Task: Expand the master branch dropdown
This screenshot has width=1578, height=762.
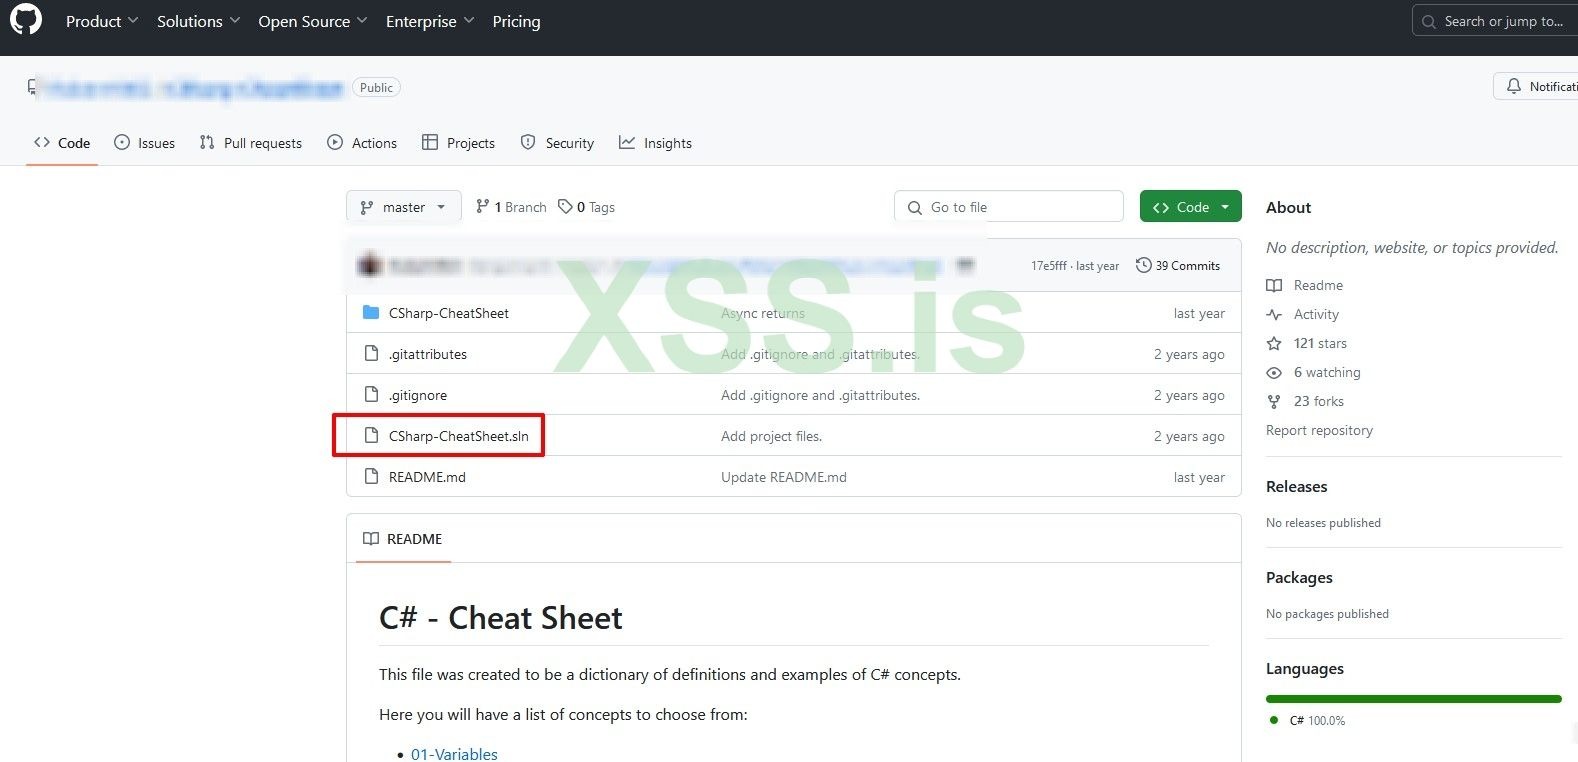Action: (x=404, y=207)
